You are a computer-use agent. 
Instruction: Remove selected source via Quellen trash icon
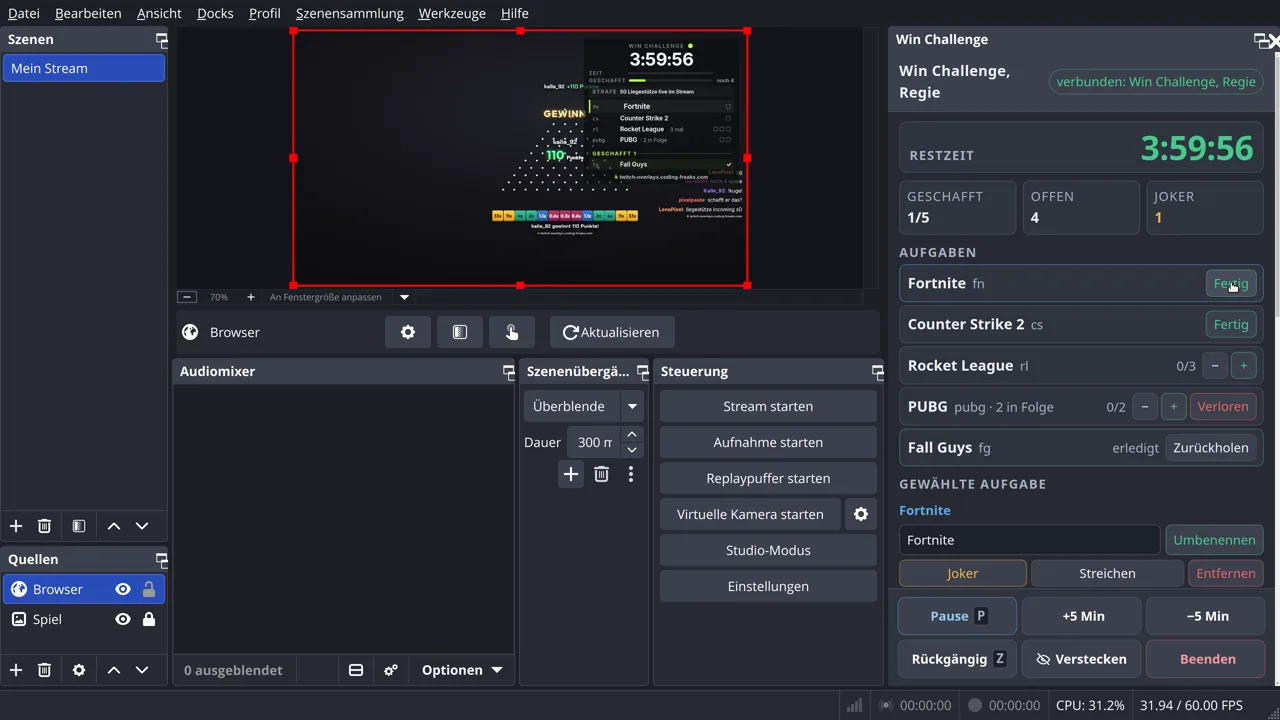point(44,670)
